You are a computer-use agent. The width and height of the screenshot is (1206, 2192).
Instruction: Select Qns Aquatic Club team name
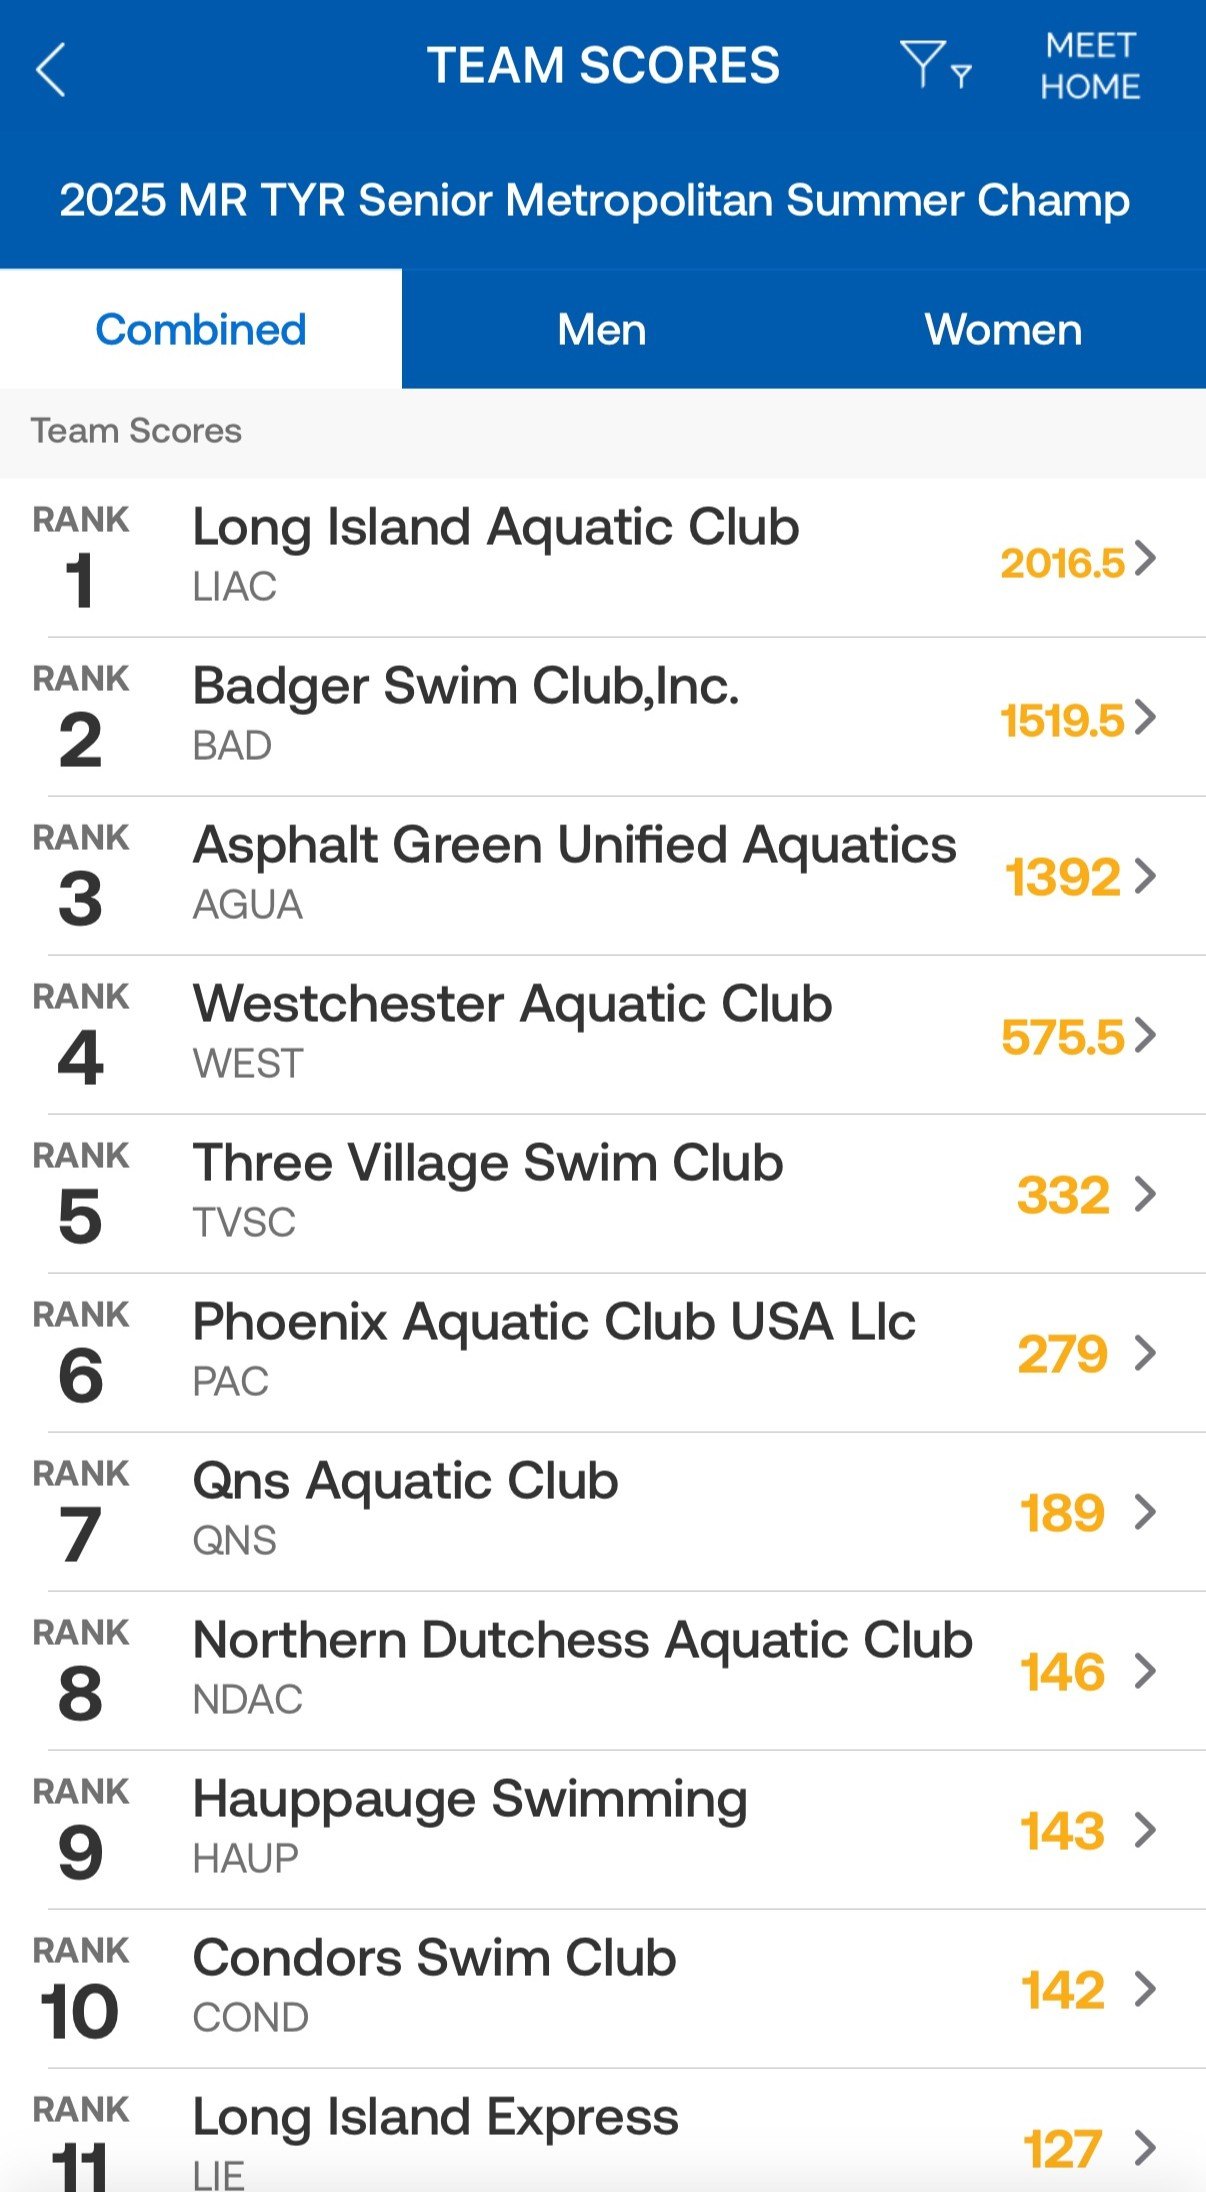tap(405, 1481)
